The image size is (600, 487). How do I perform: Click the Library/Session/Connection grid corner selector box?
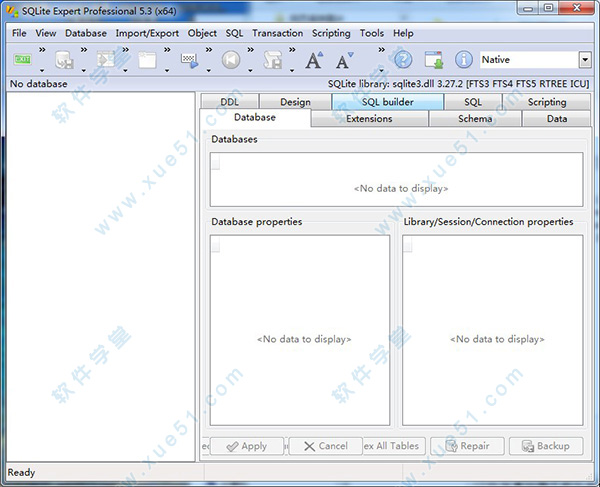pos(408,244)
